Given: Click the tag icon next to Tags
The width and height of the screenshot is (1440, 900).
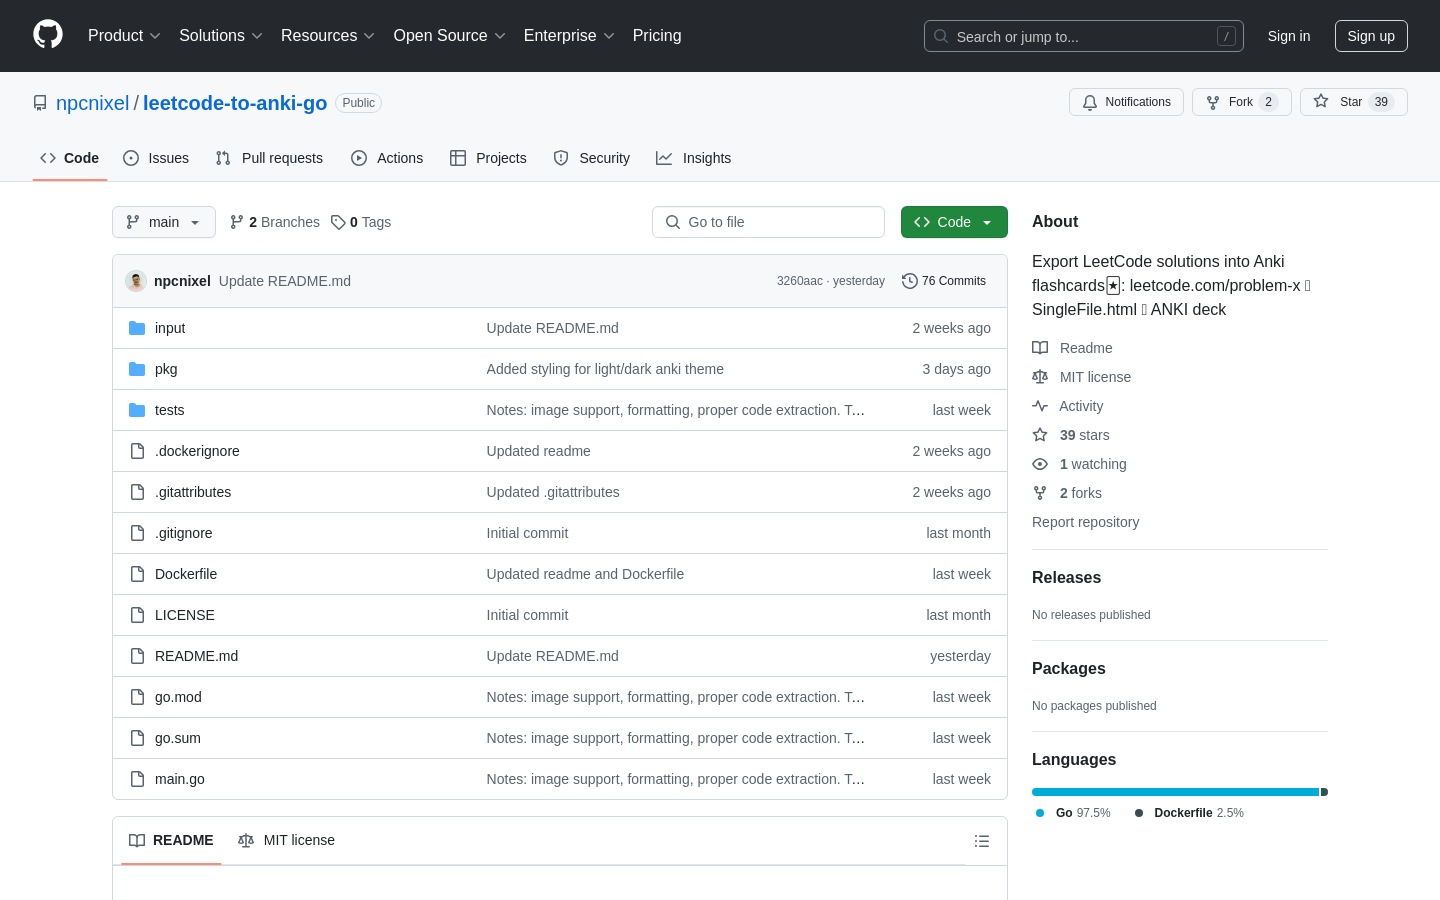Looking at the screenshot, I should [x=338, y=222].
